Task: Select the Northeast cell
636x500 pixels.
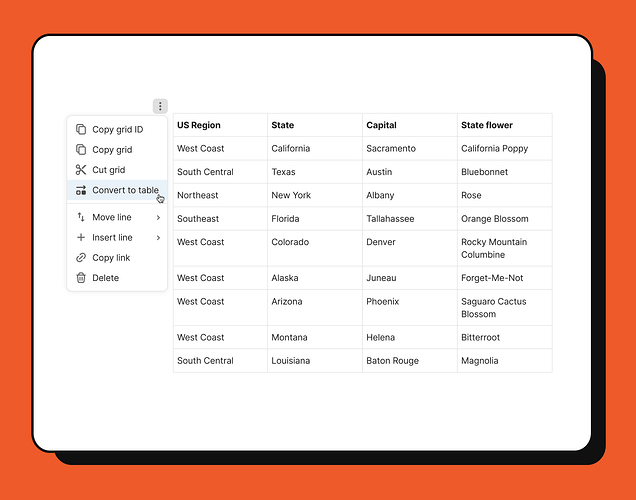Action: coord(220,195)
